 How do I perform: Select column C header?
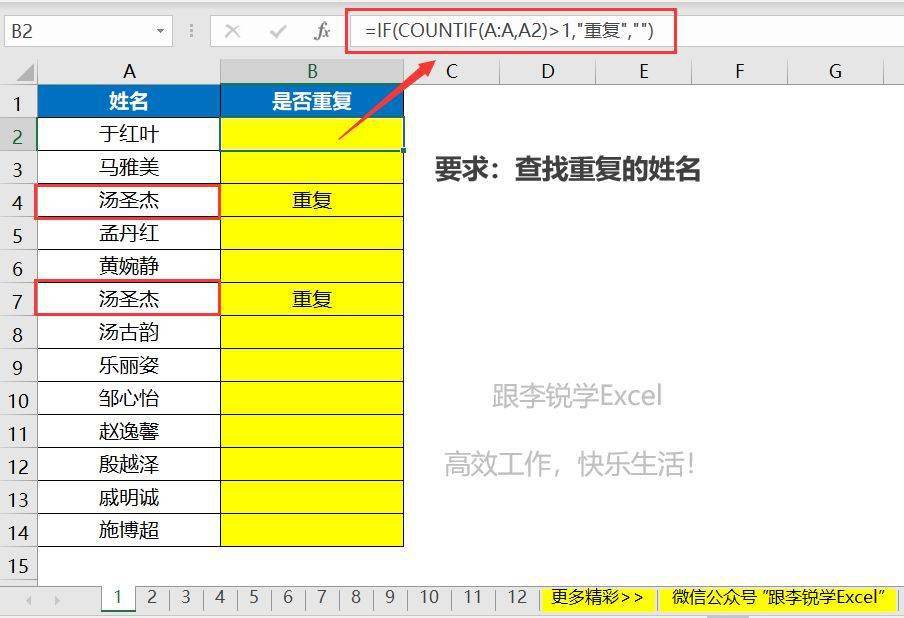(x=451, y=71)
